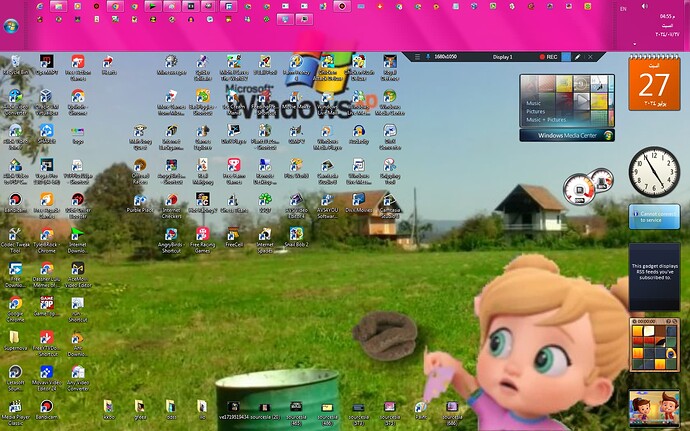Screen dimensions: 690x431
Task: Open the Letasoft Sound Booster shortcut
Action: 15,378
